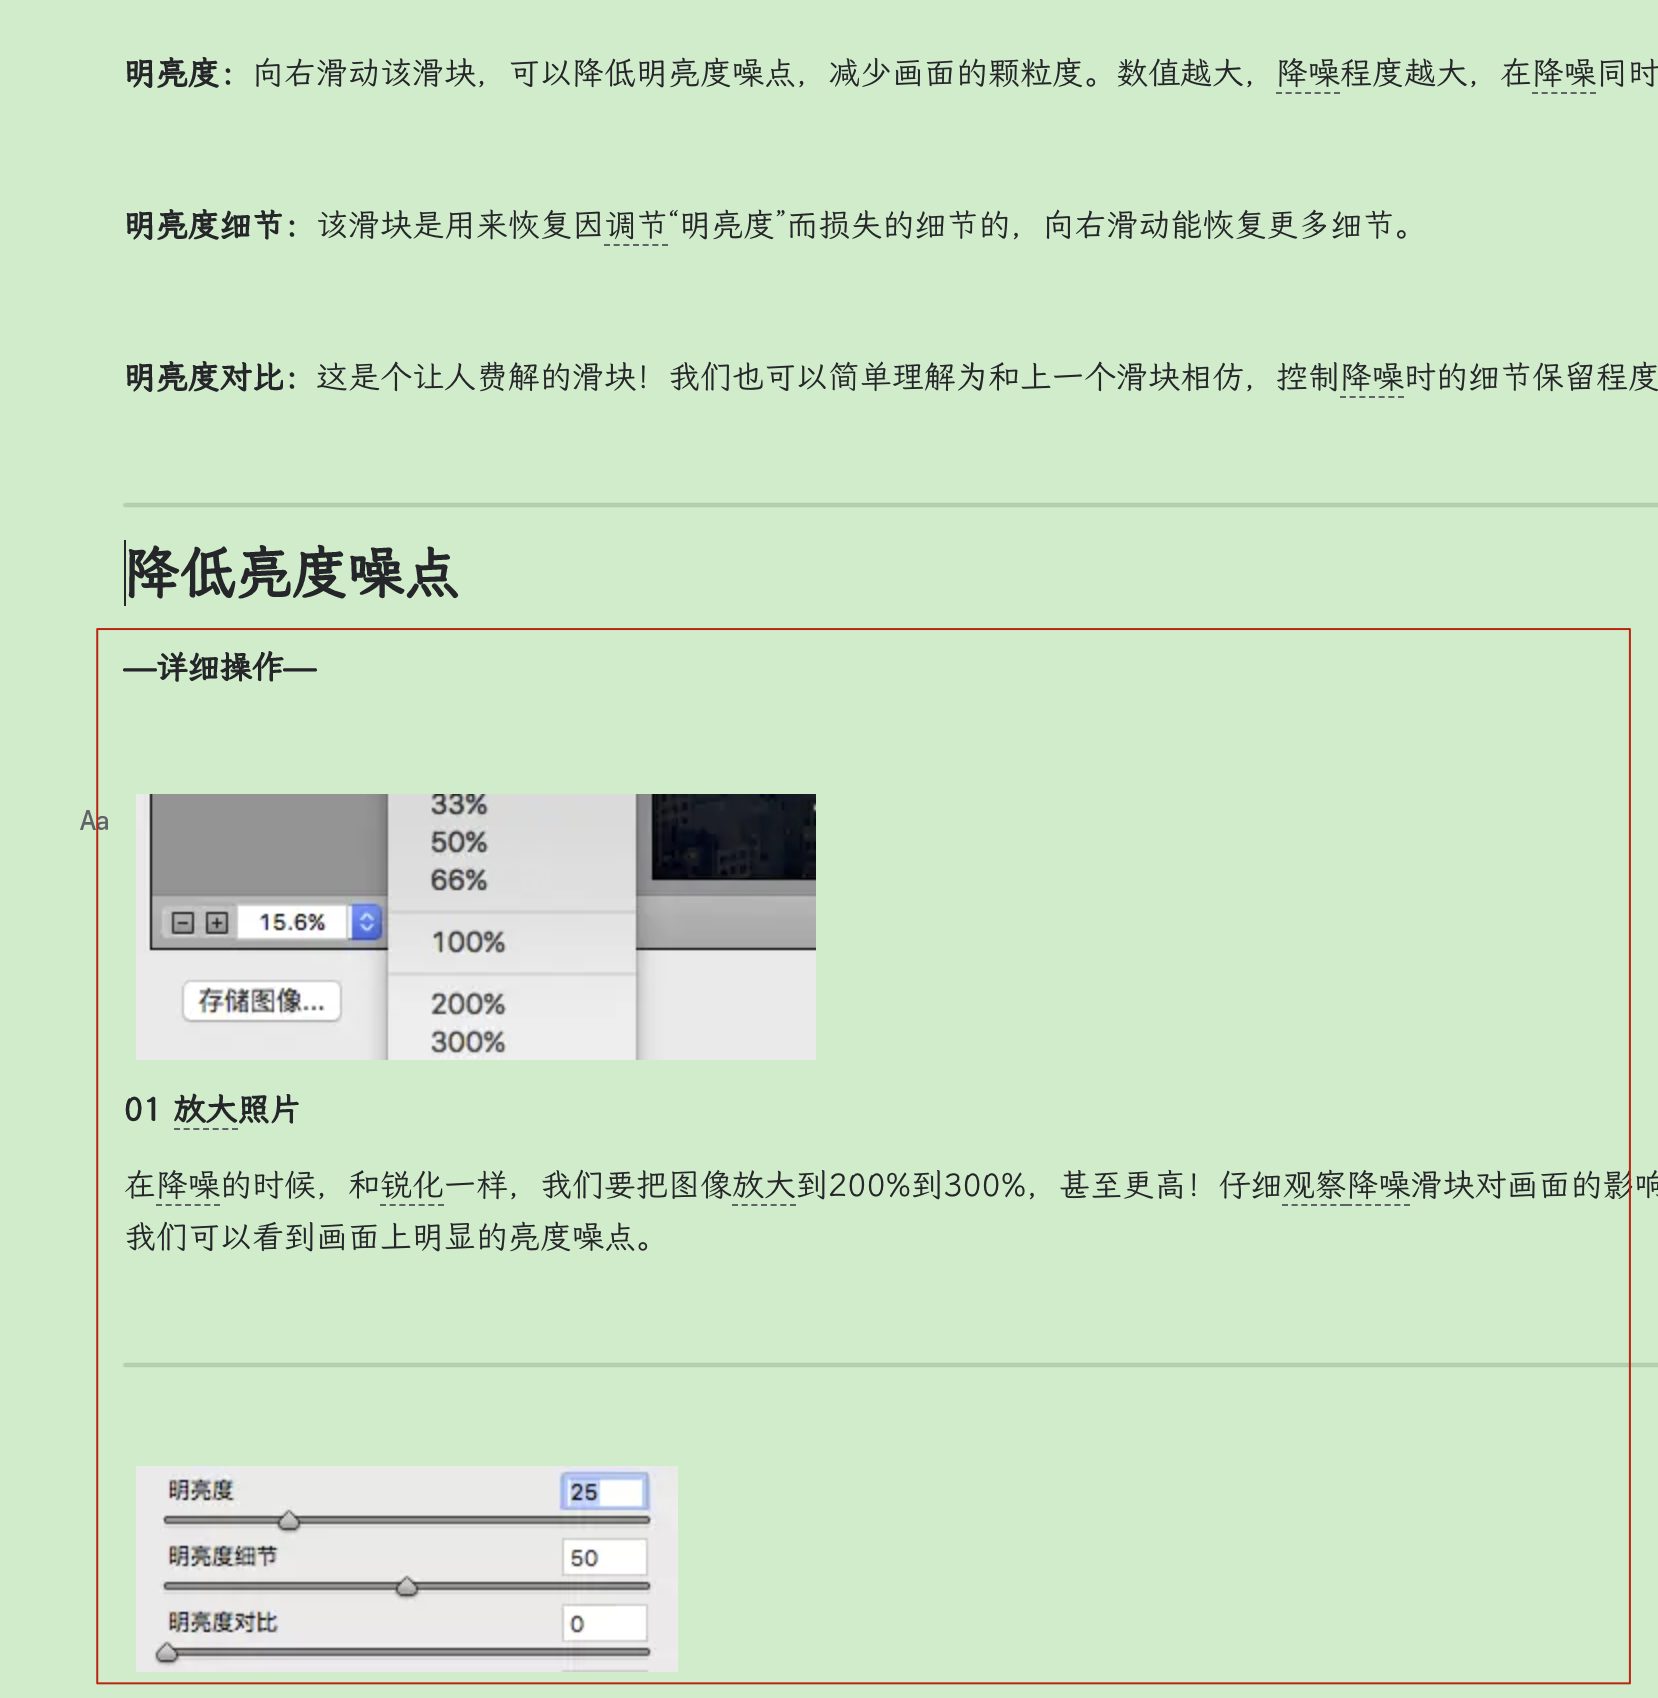
Task: Click the 15.6% zoom value field
Action: pos(292,922)
